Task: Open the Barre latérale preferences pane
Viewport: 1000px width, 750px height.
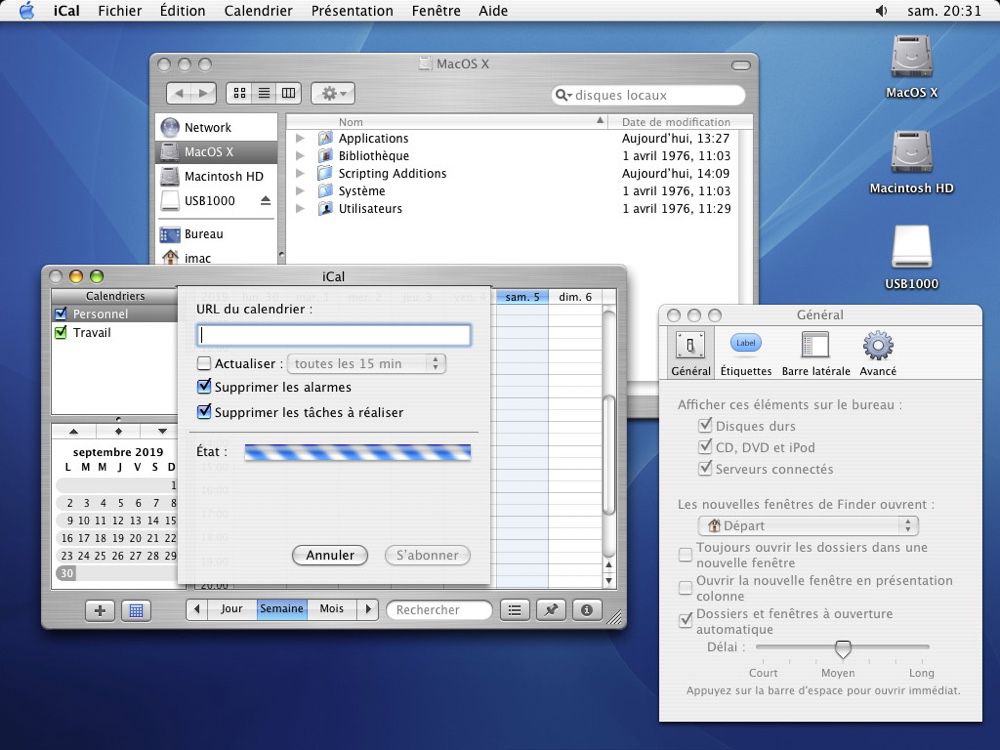Action: click(816, 353)
